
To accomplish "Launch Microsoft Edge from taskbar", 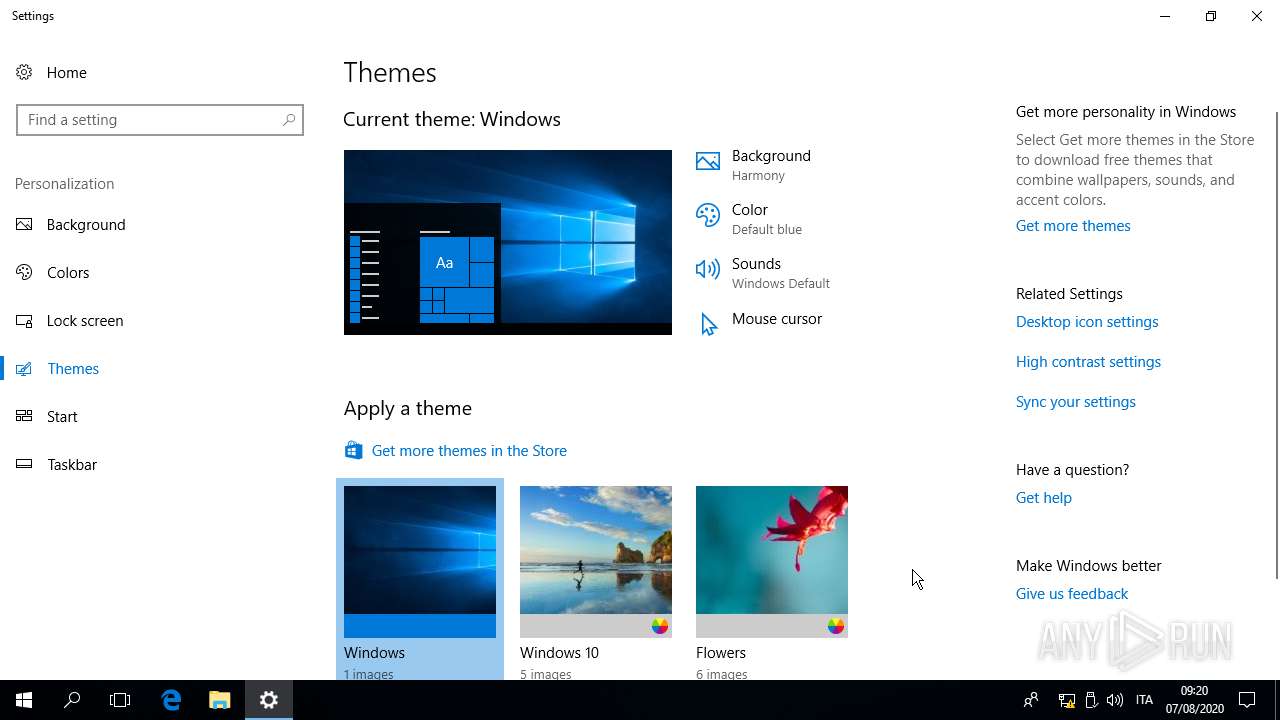I will pyautogui.click(x=171, y=700).
